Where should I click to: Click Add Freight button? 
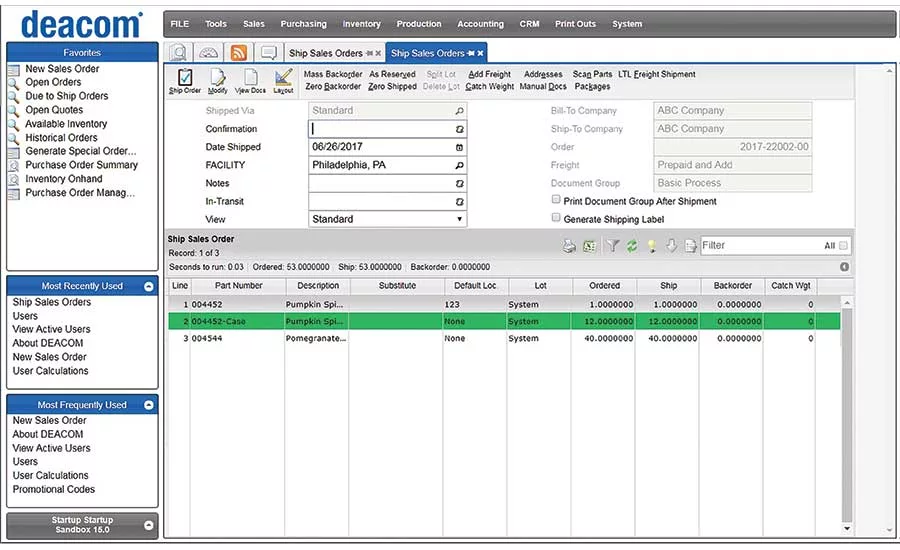[x=490, y=75]
